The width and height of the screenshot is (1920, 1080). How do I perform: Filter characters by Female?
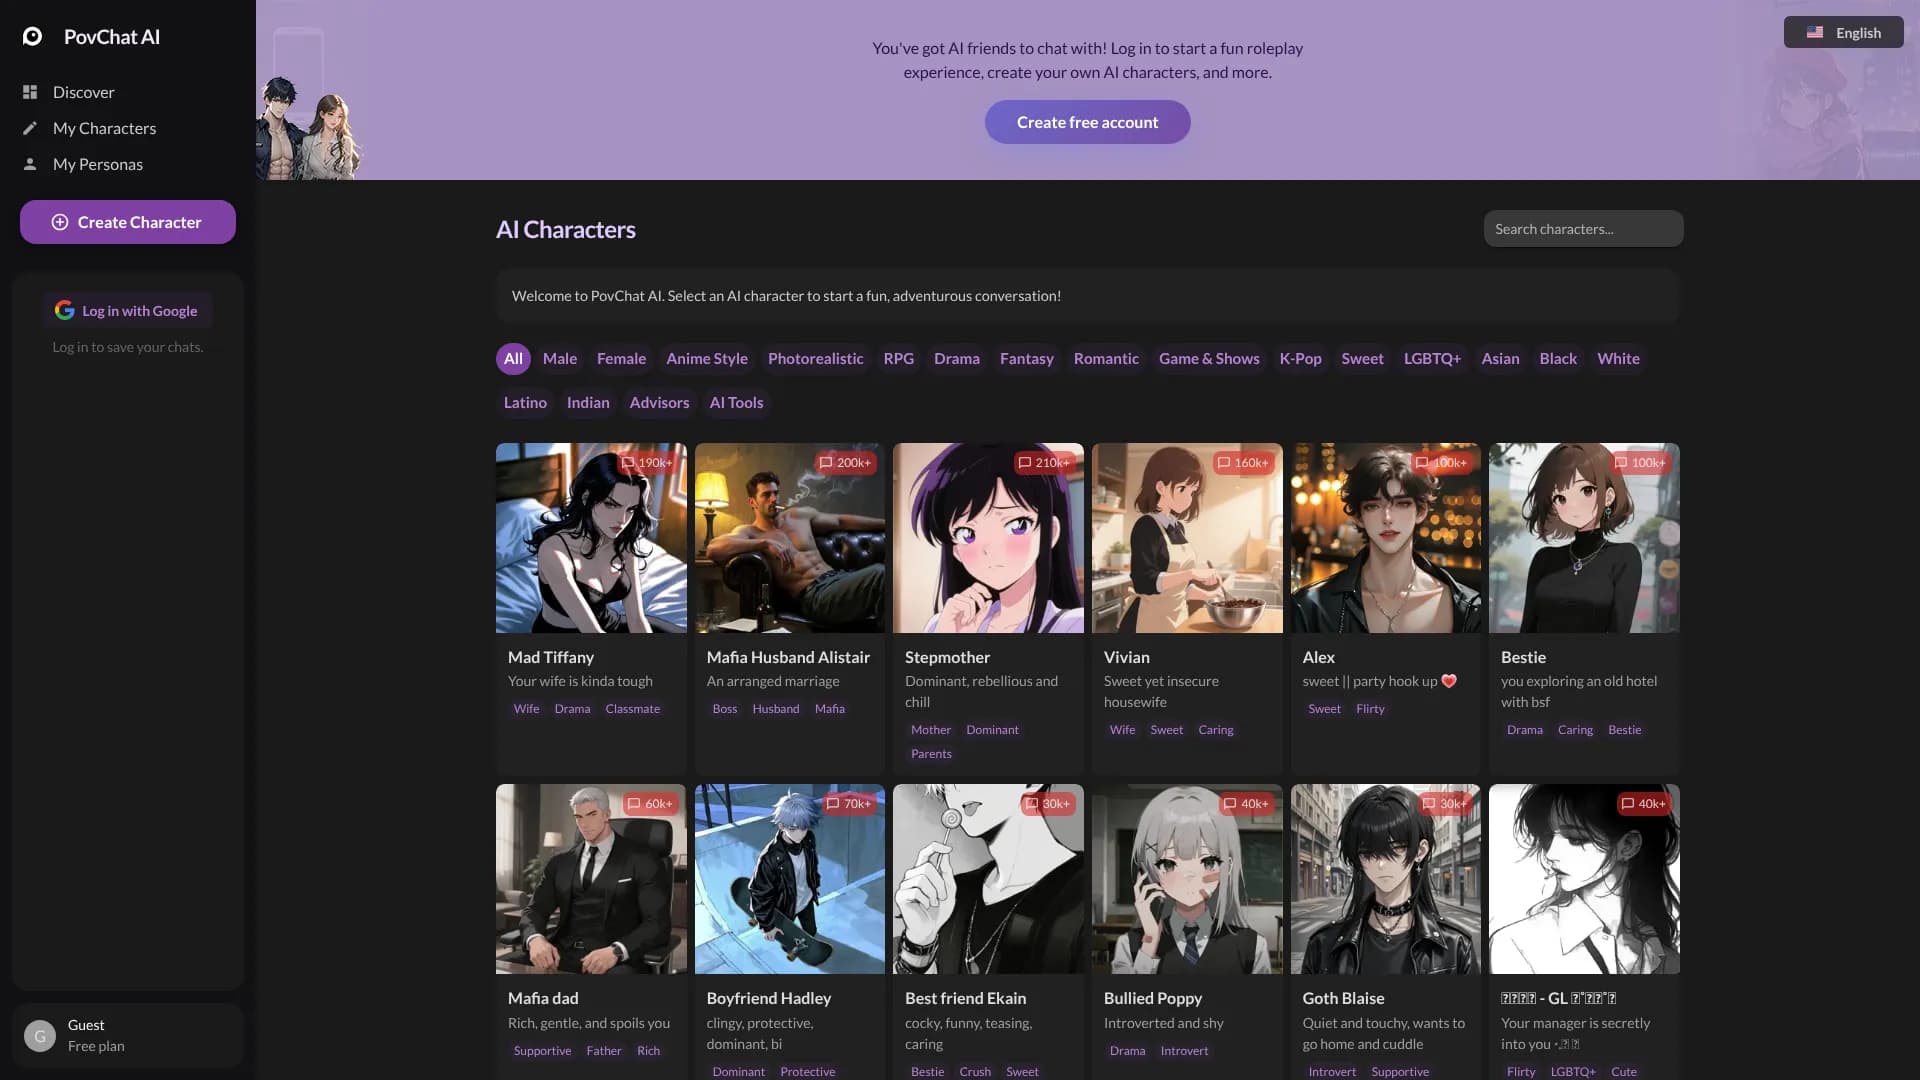(x=621, y=359)
